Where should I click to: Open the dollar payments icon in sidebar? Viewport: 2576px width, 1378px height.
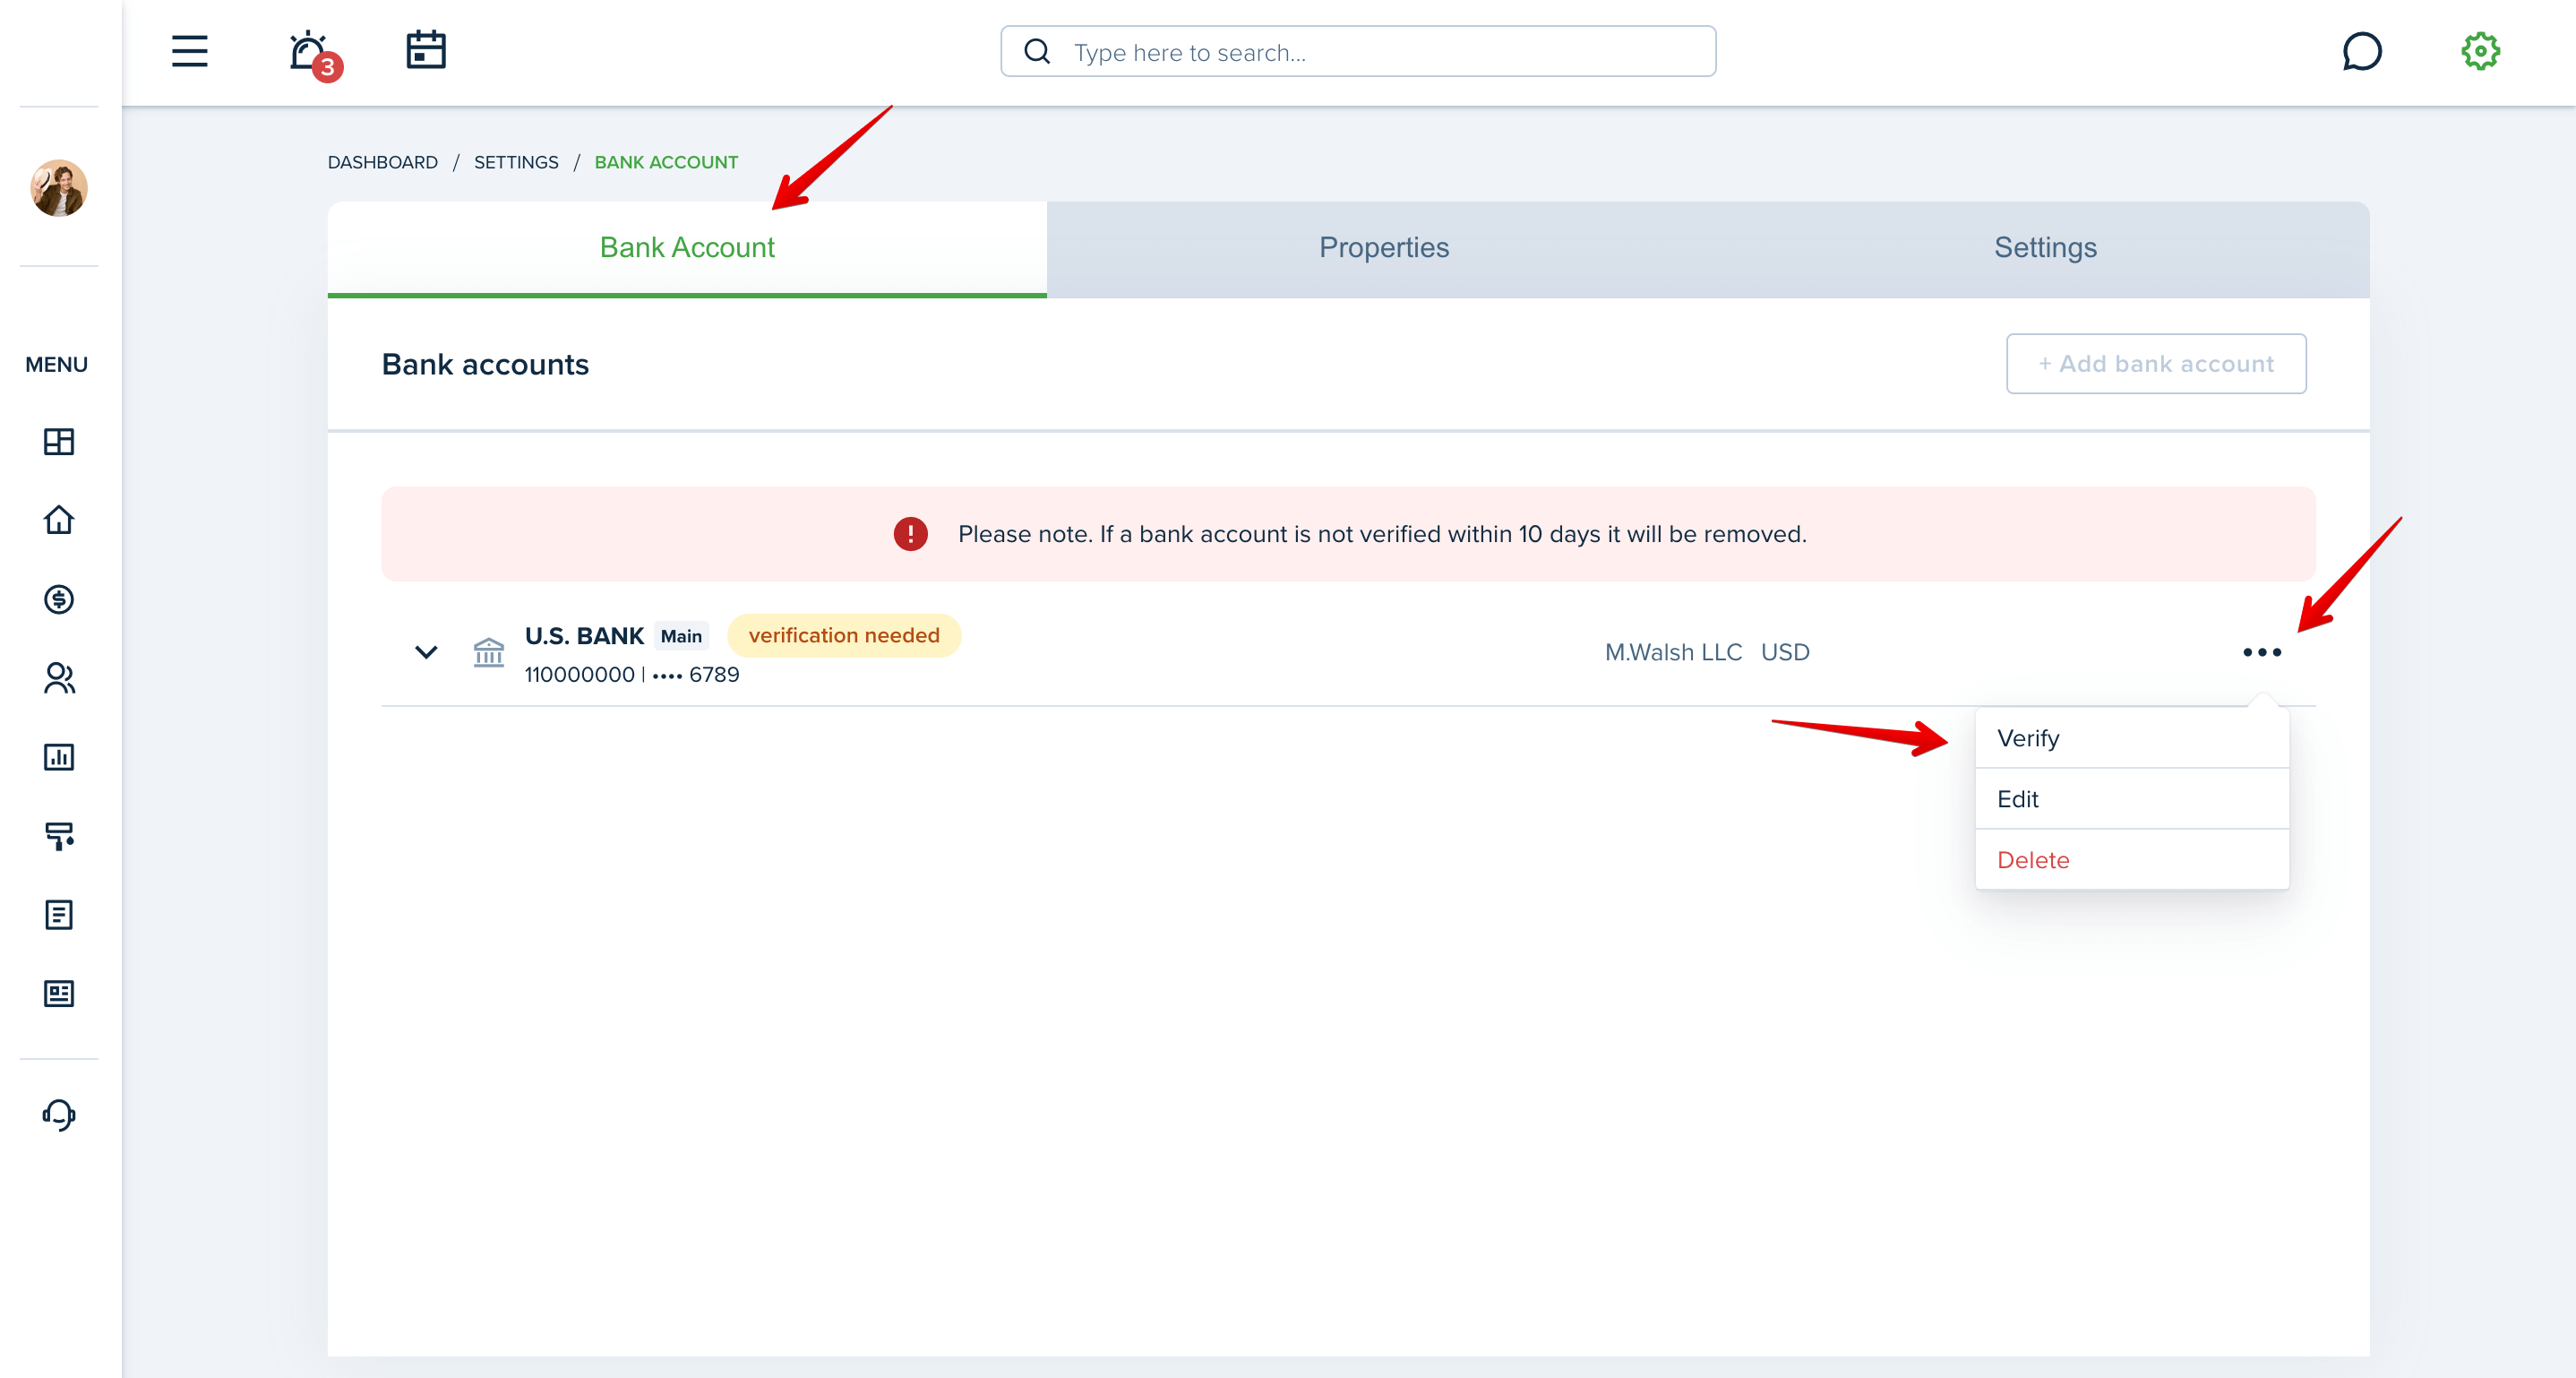59,599
